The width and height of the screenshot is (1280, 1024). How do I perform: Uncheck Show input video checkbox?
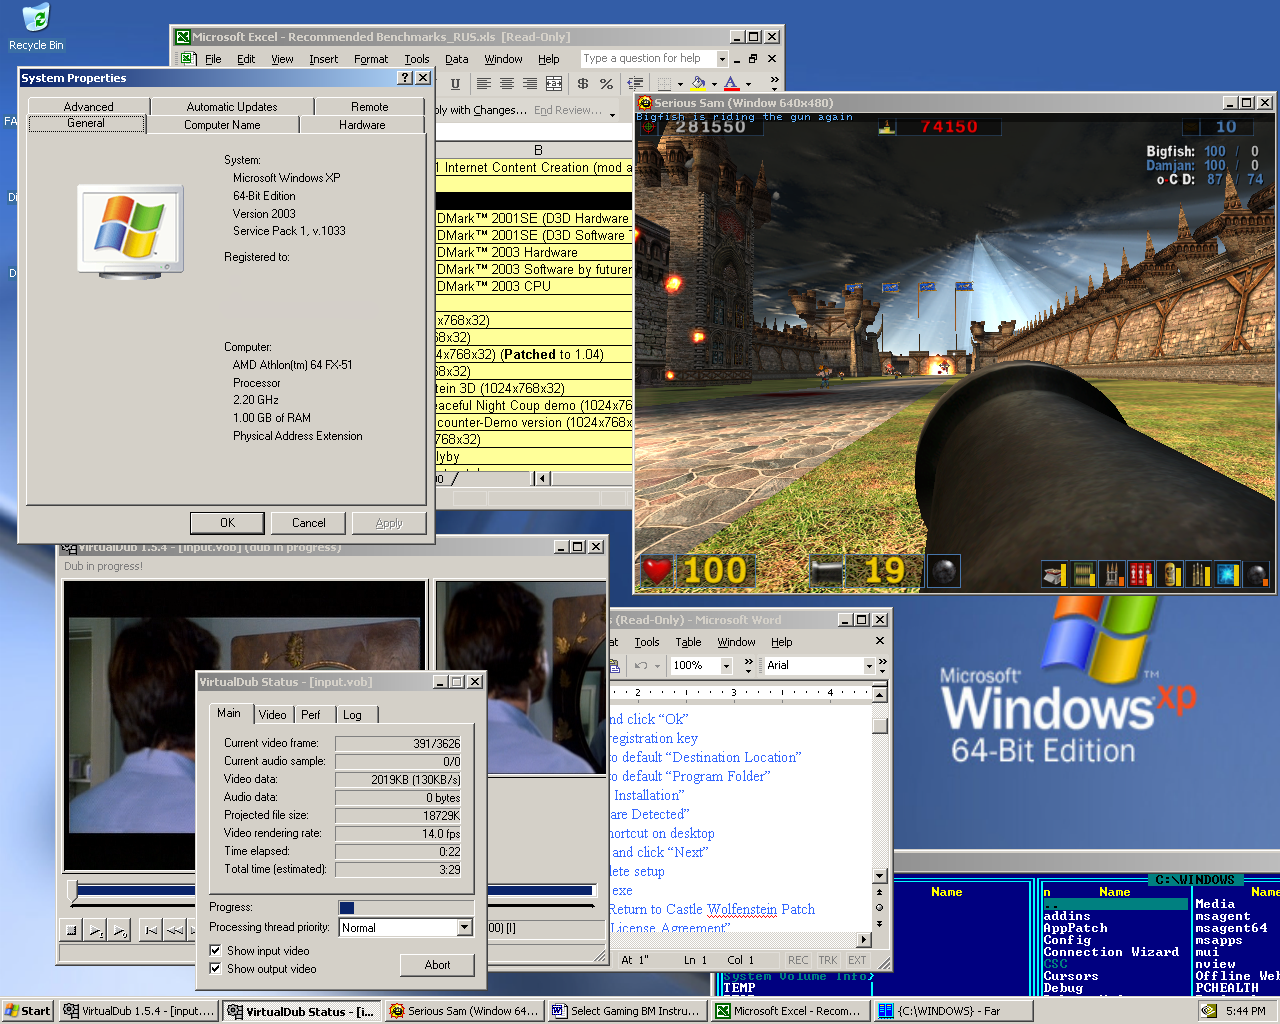(x=215, y=950)
